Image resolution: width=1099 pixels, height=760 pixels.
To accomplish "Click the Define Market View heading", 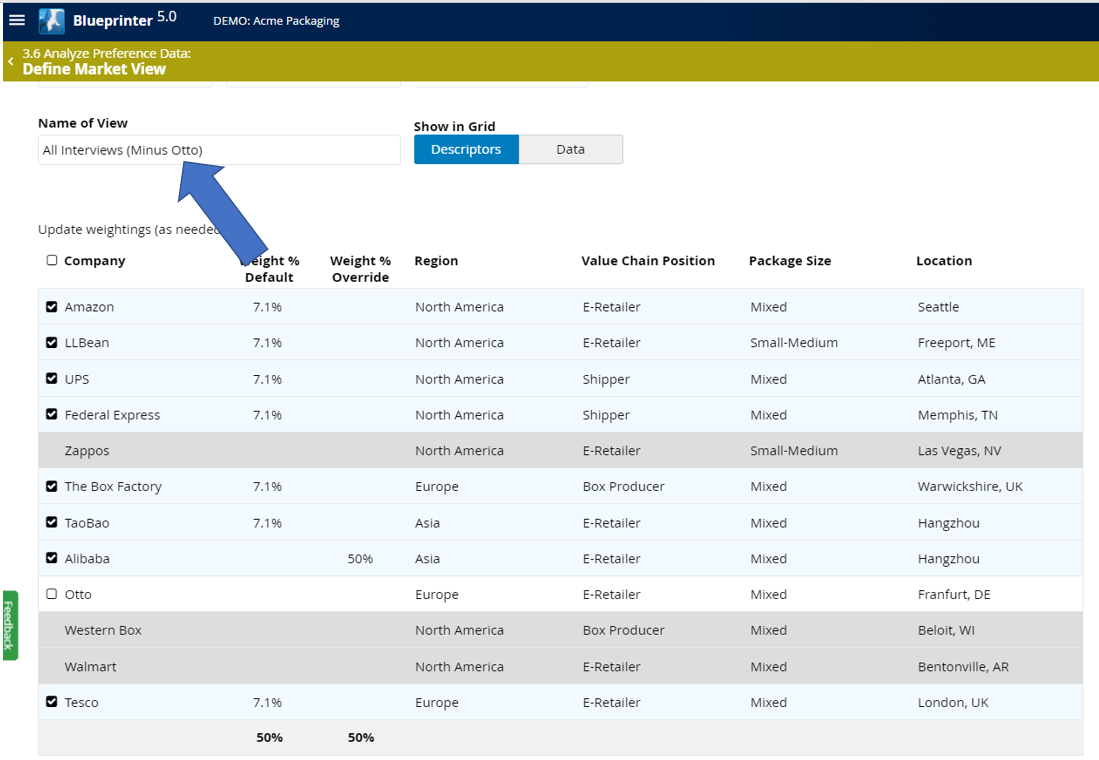I will tap(94, 69).
